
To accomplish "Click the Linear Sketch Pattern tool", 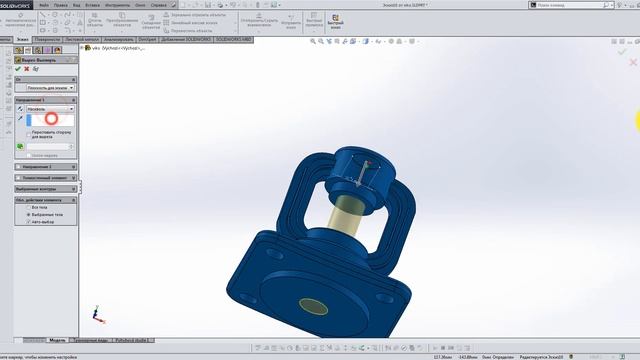I will [x=191, y=23].
